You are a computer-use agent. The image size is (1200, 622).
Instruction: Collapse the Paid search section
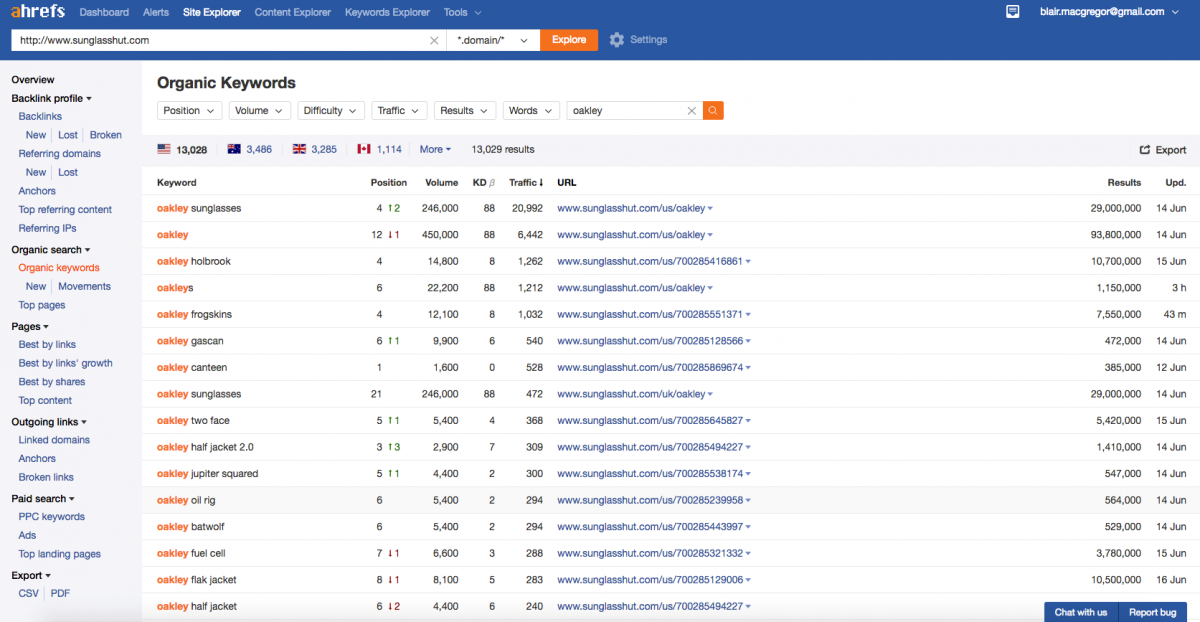click(43, 498)
